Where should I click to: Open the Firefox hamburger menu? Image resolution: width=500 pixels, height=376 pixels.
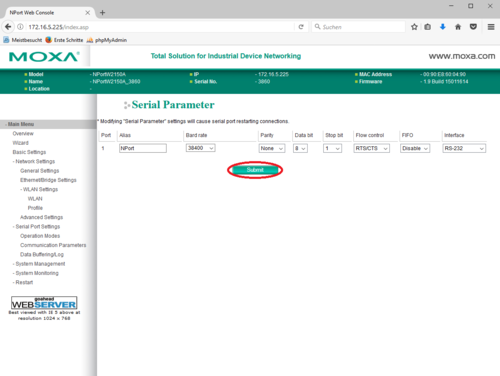[491, 27]
